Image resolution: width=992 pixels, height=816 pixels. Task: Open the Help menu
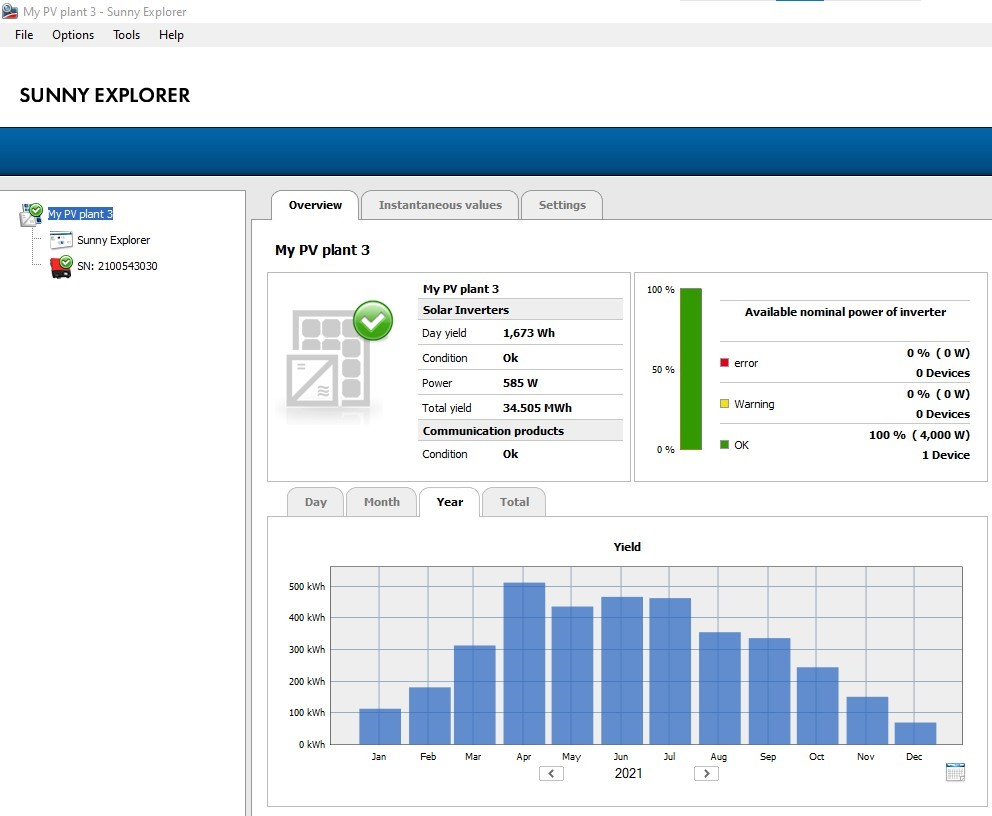pos(171,35)
